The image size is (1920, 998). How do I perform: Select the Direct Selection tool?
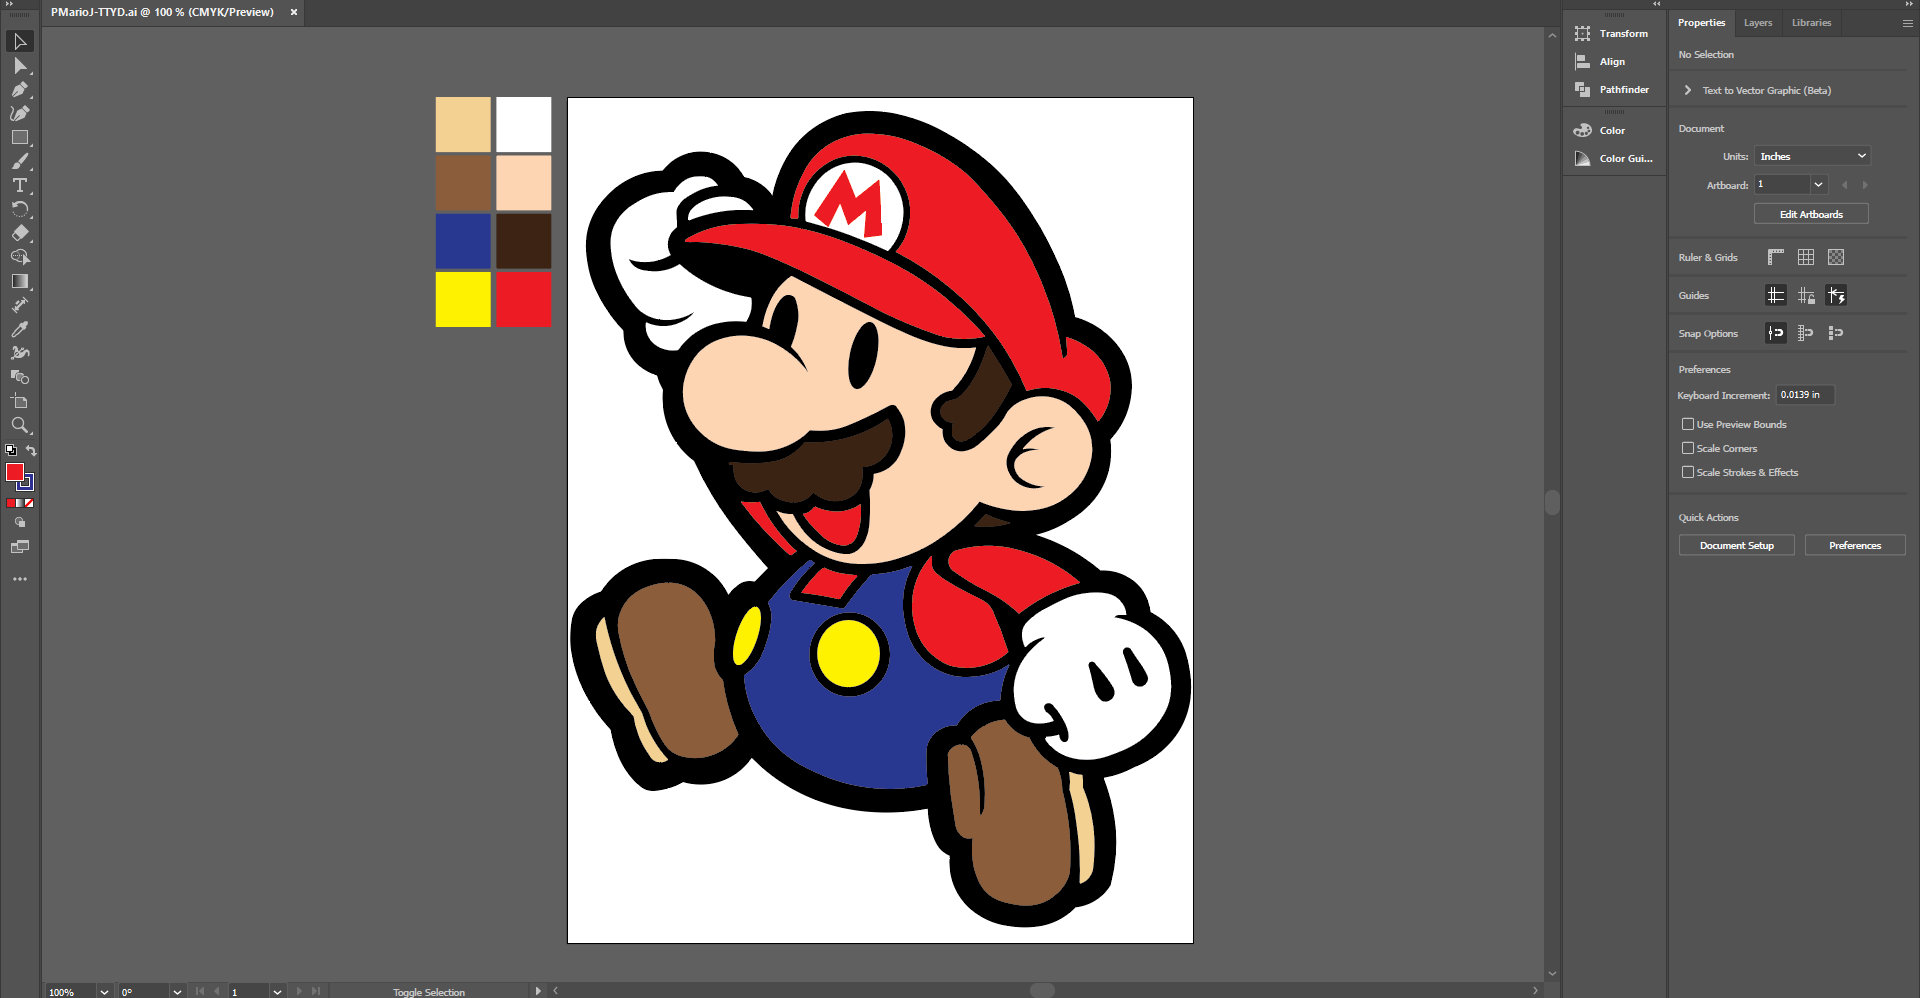19,65
